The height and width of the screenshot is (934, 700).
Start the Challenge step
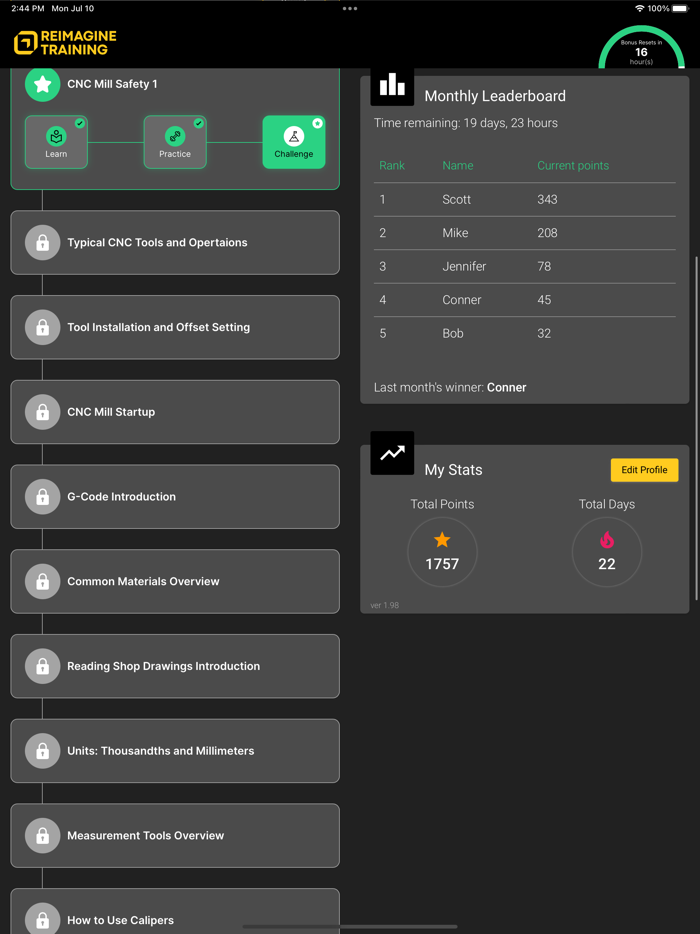click(x=294, y=142)
